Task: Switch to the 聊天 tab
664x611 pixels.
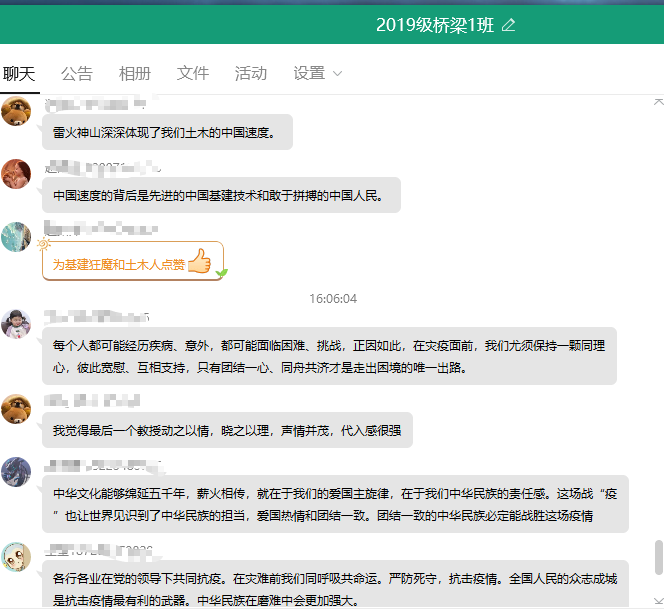Action: 19,73
